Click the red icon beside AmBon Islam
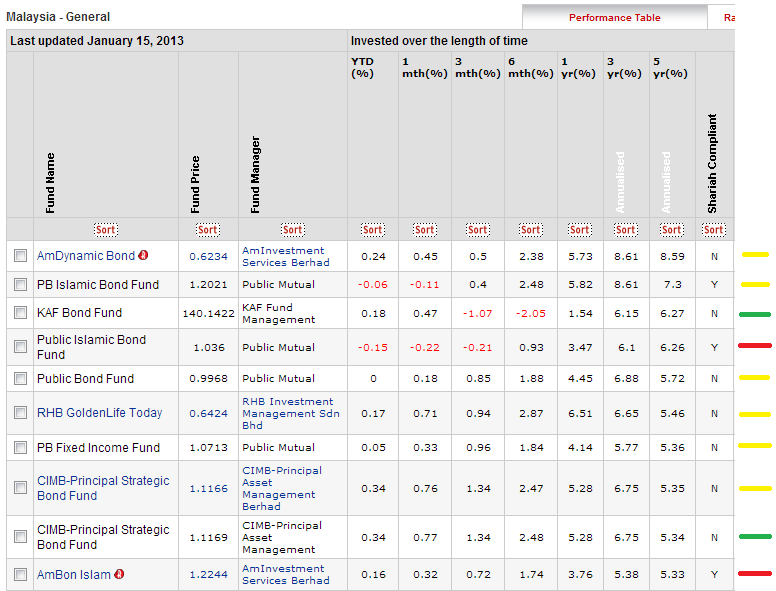This screenshot has height=591, width=776. [119, 574]
